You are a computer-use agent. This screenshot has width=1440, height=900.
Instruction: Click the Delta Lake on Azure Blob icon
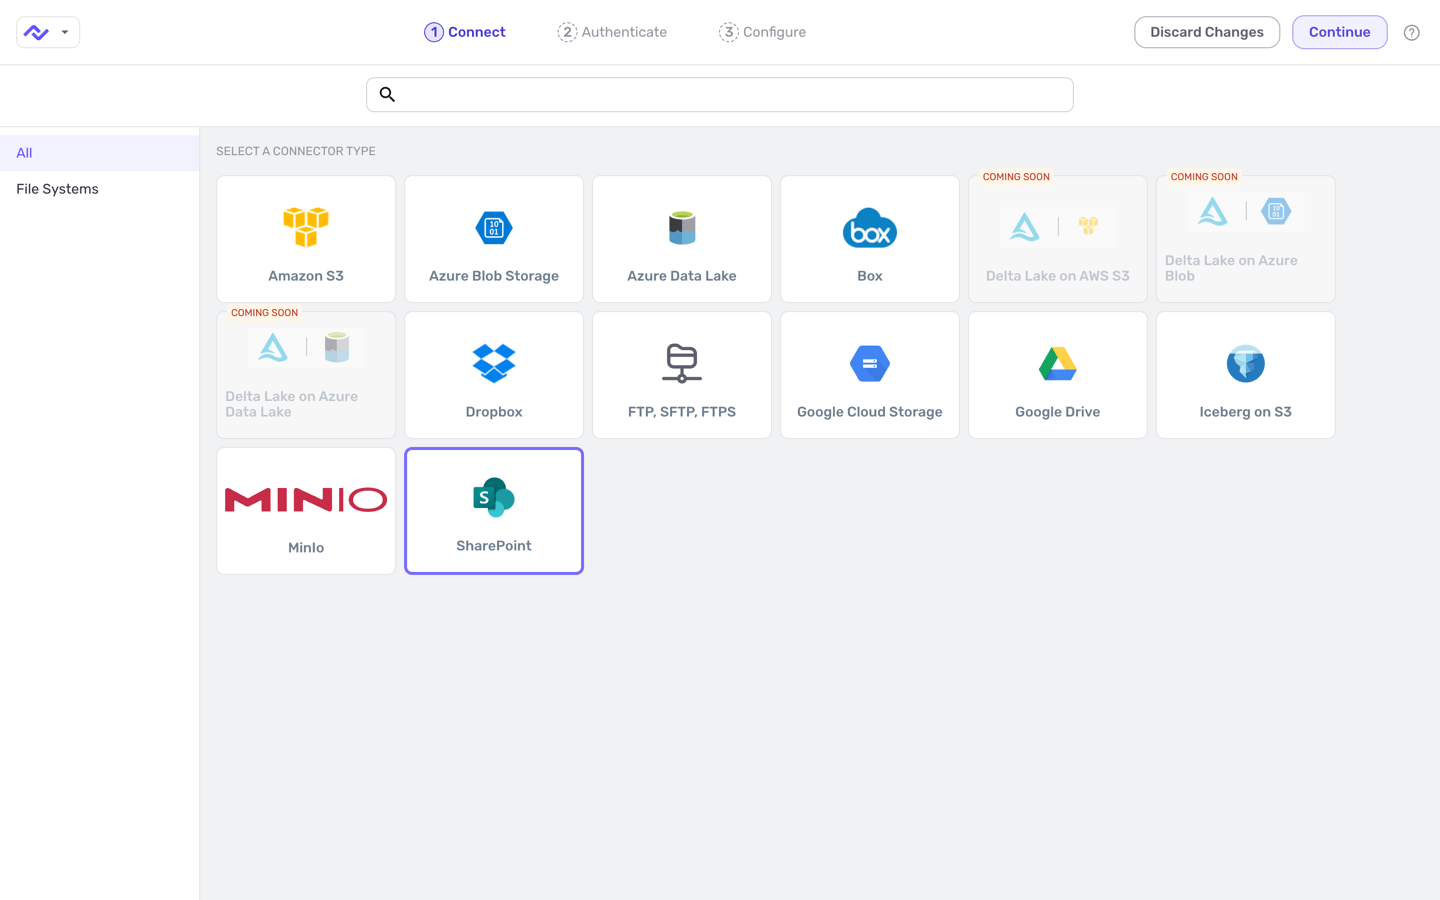click(x=1246, y=211)
